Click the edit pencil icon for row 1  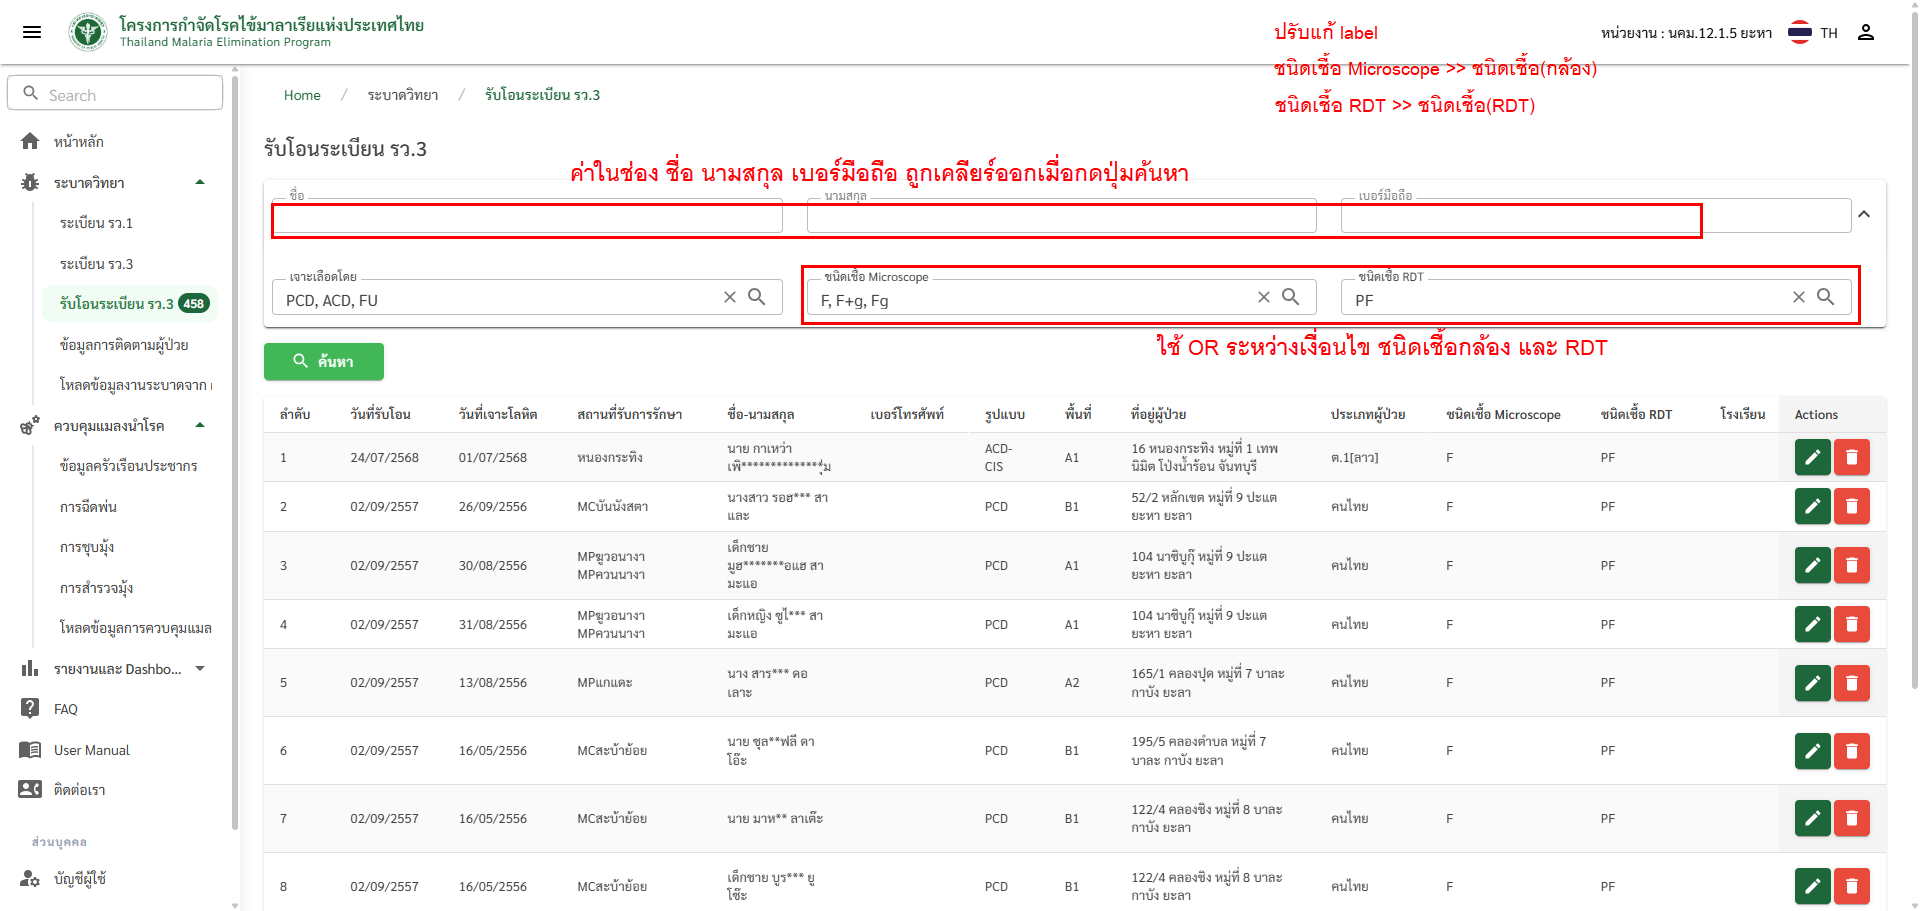click(1812, 457)
